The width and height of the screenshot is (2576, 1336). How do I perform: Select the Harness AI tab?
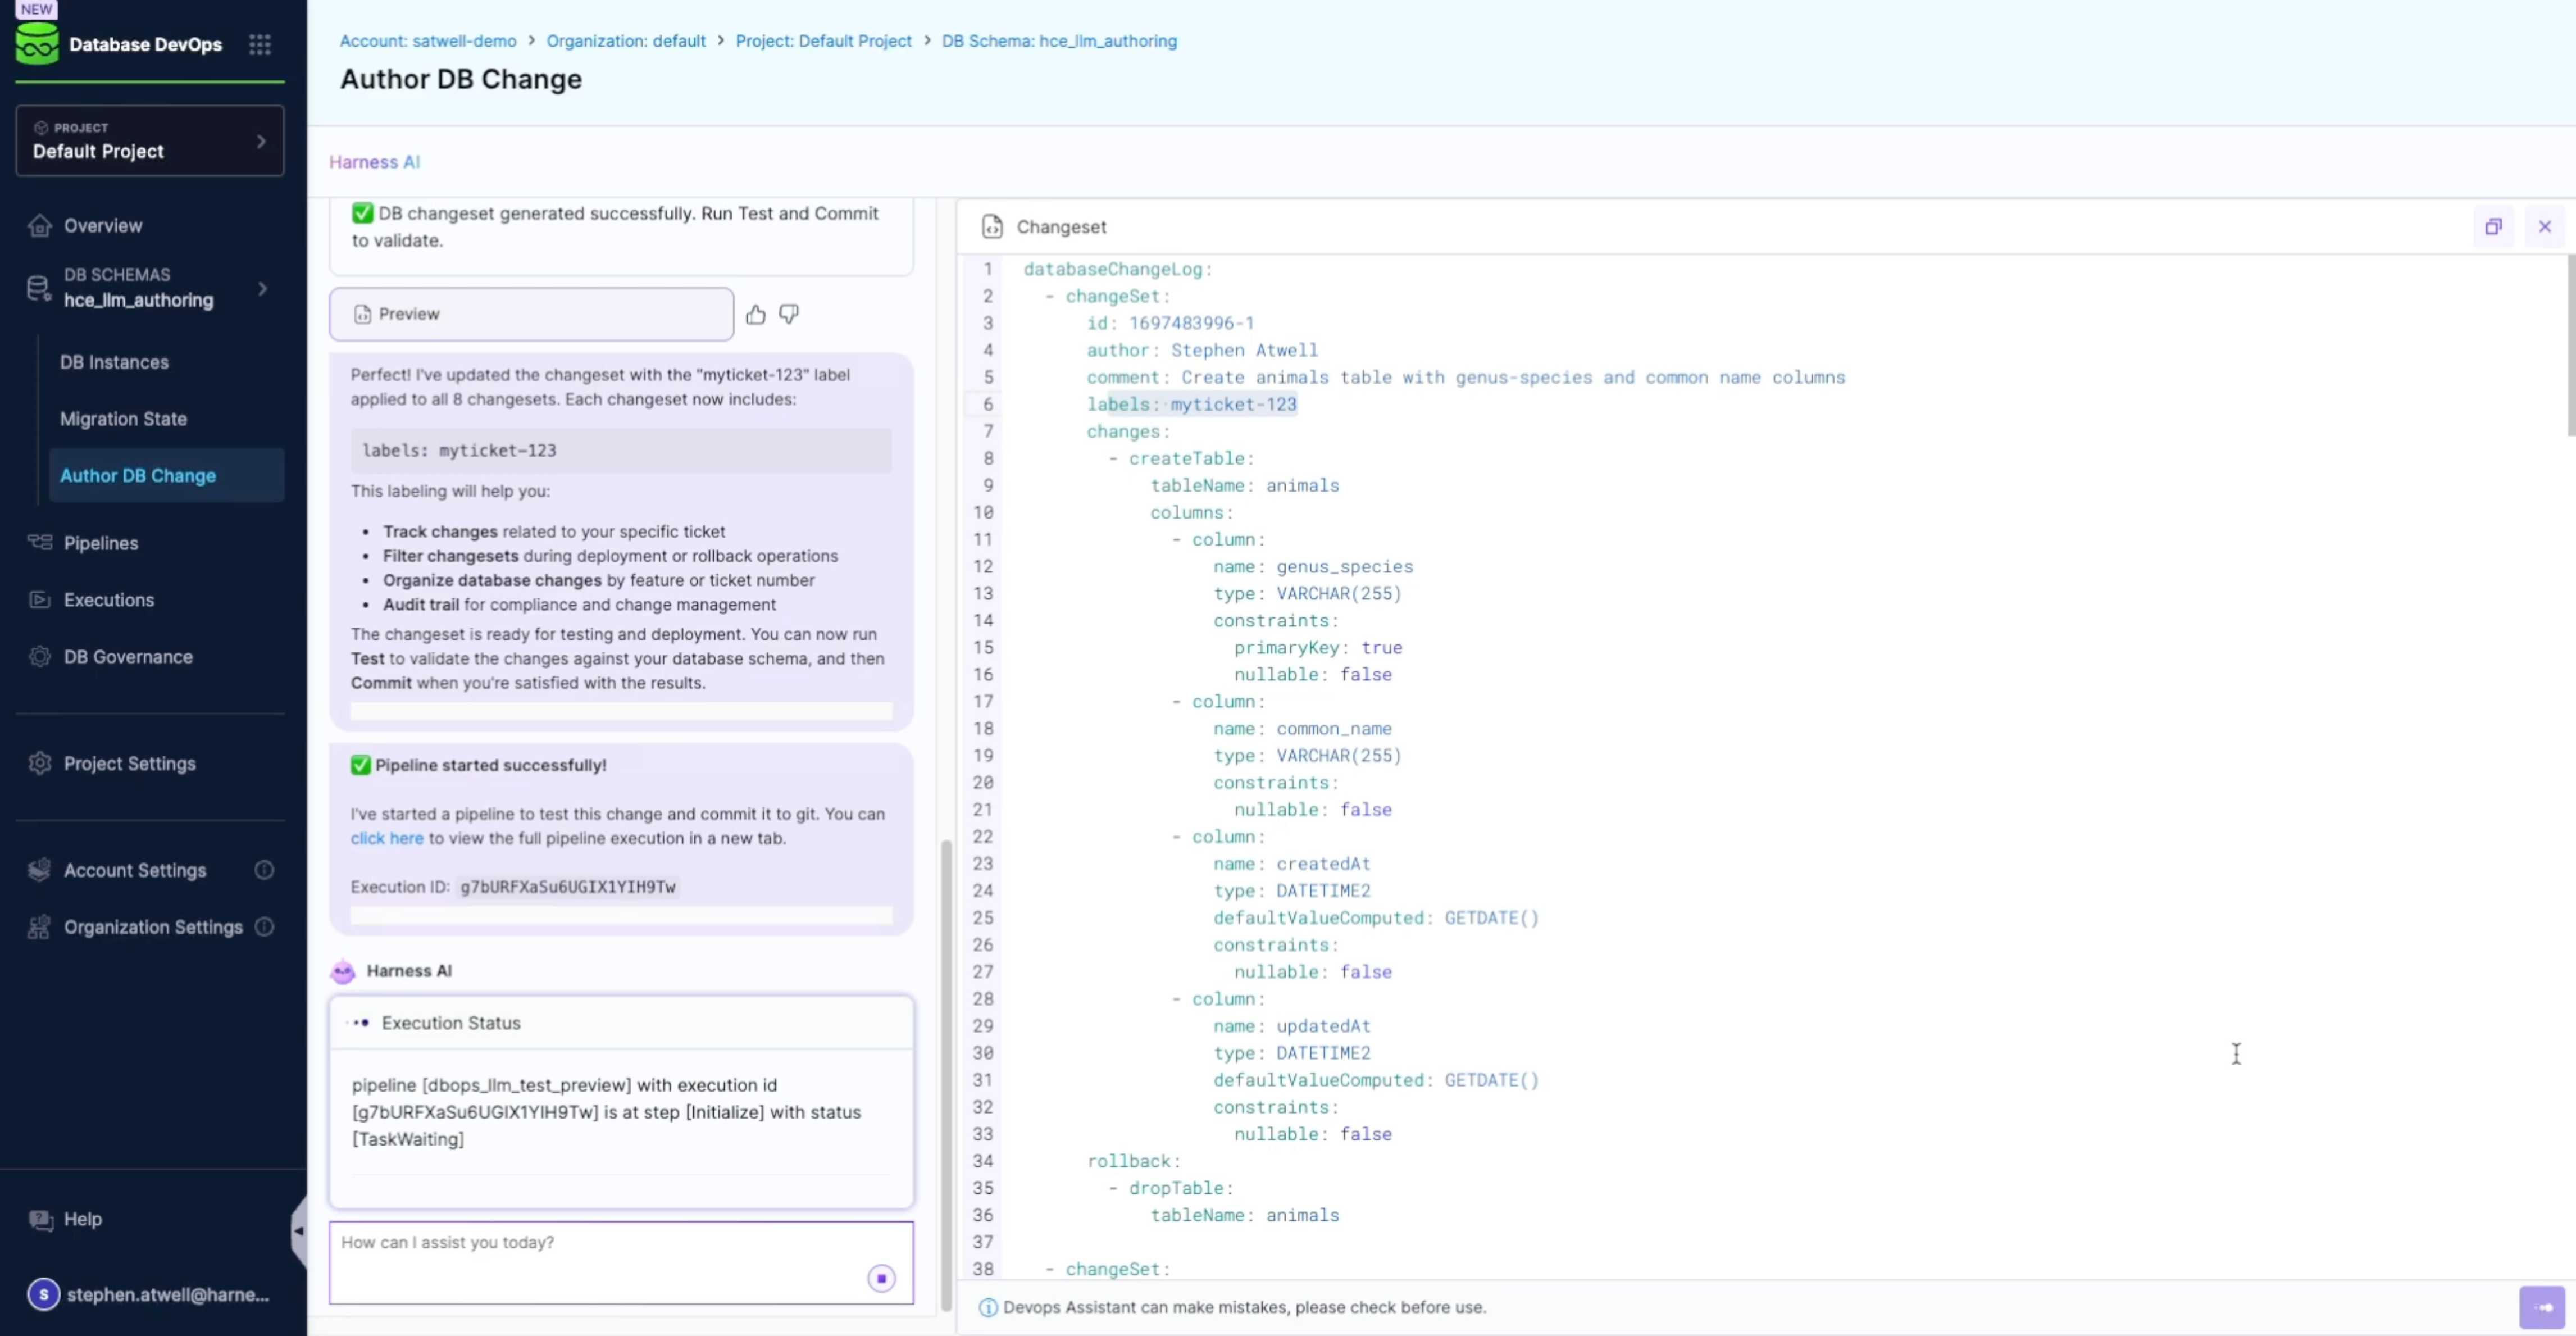pos(374,162)
